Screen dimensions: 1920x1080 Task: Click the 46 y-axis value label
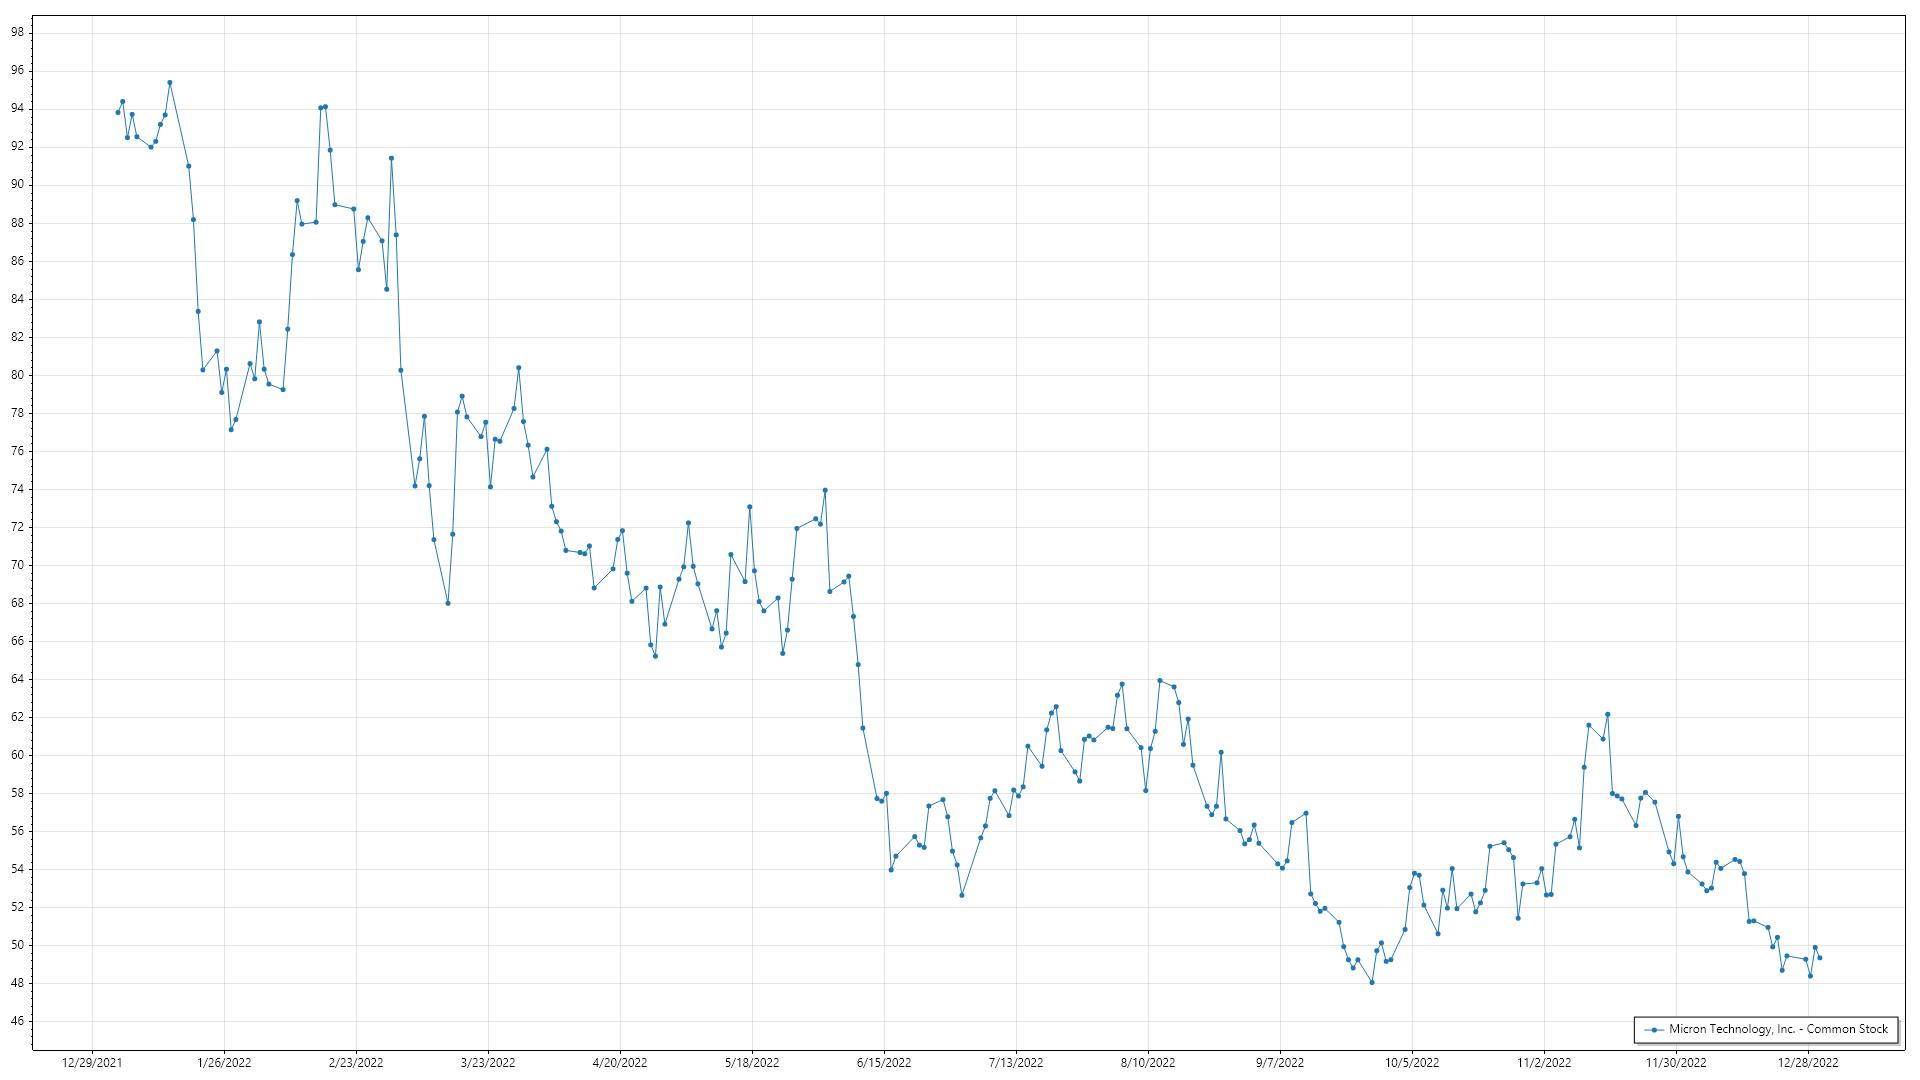tap(18, 1021)
